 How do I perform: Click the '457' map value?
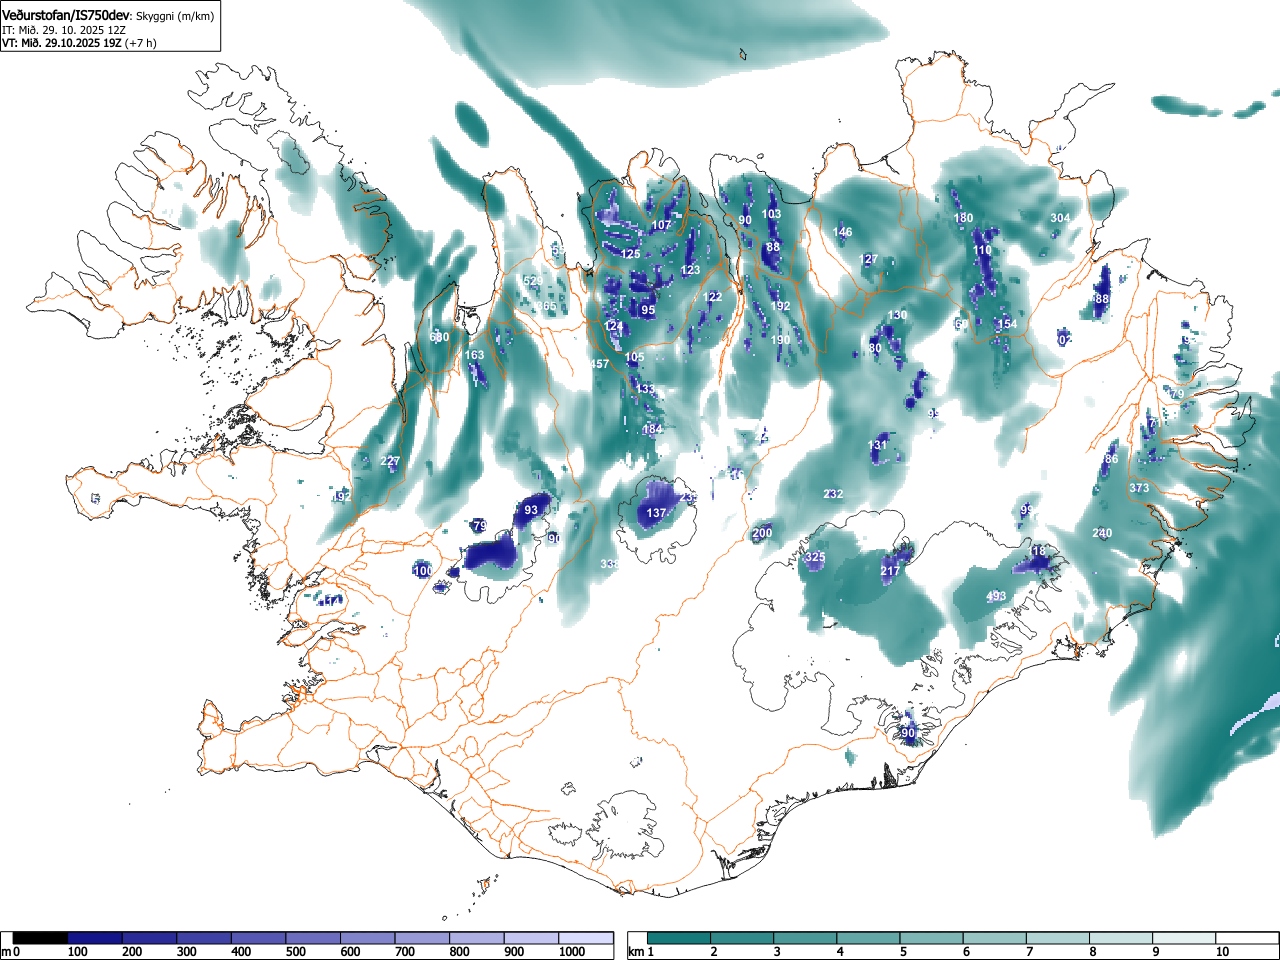[x=599, y=364]
